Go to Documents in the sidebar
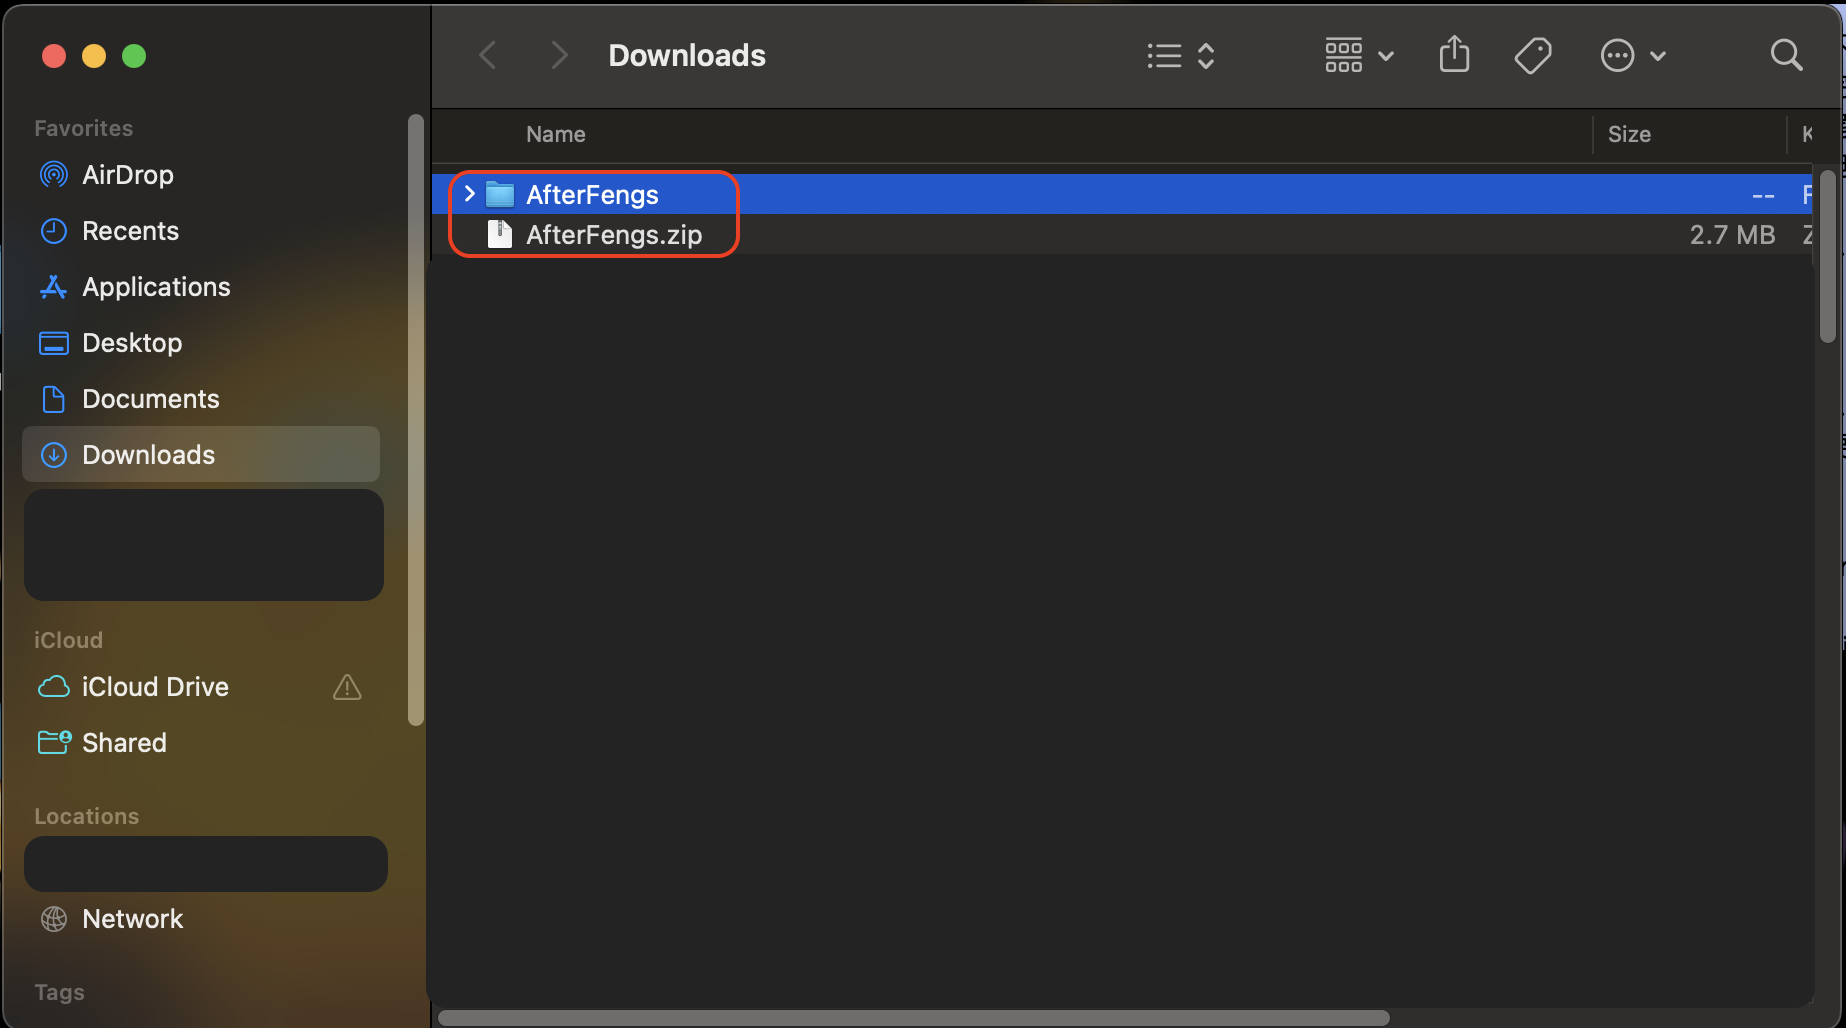1846x1028 pixels. point(150,399)
